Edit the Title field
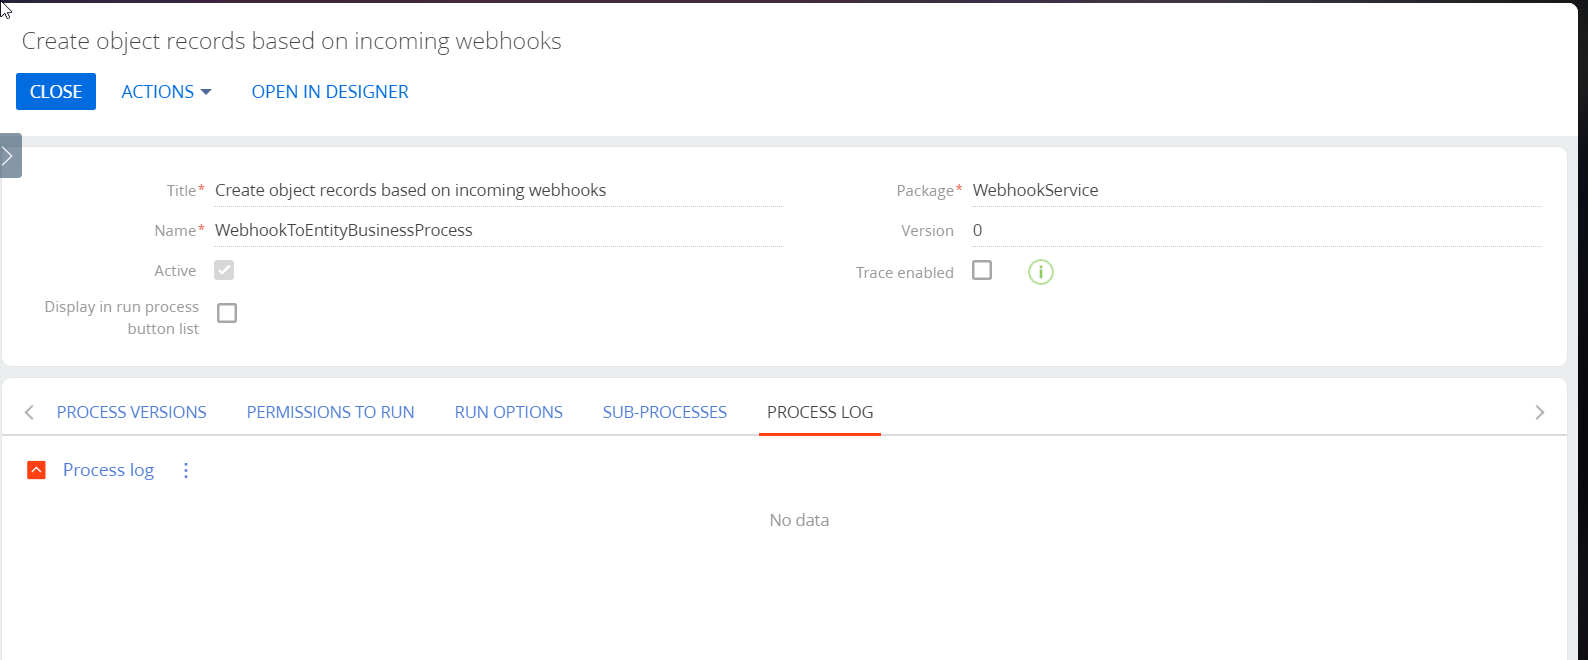1588x660 pixels. [498, 190]
